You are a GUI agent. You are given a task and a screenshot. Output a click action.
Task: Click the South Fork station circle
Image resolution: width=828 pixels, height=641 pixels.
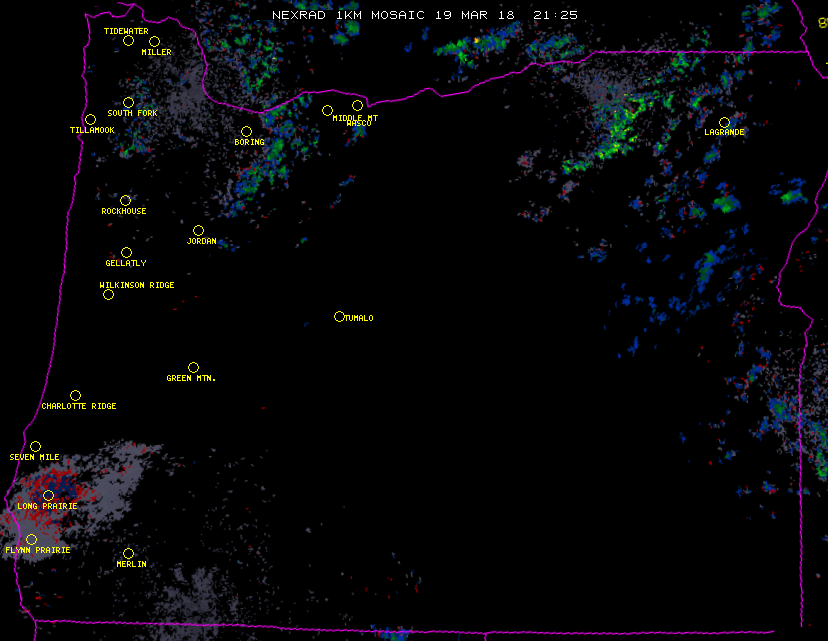pyautogui.click(x=128, y=102)
